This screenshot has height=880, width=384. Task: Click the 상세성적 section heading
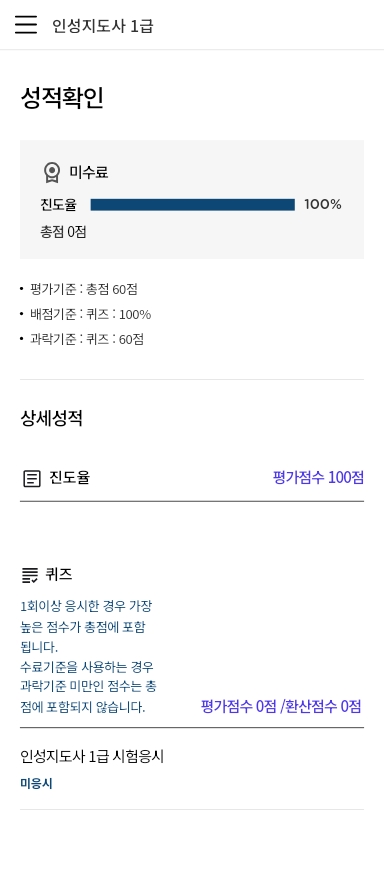click(x=52, y=418)
